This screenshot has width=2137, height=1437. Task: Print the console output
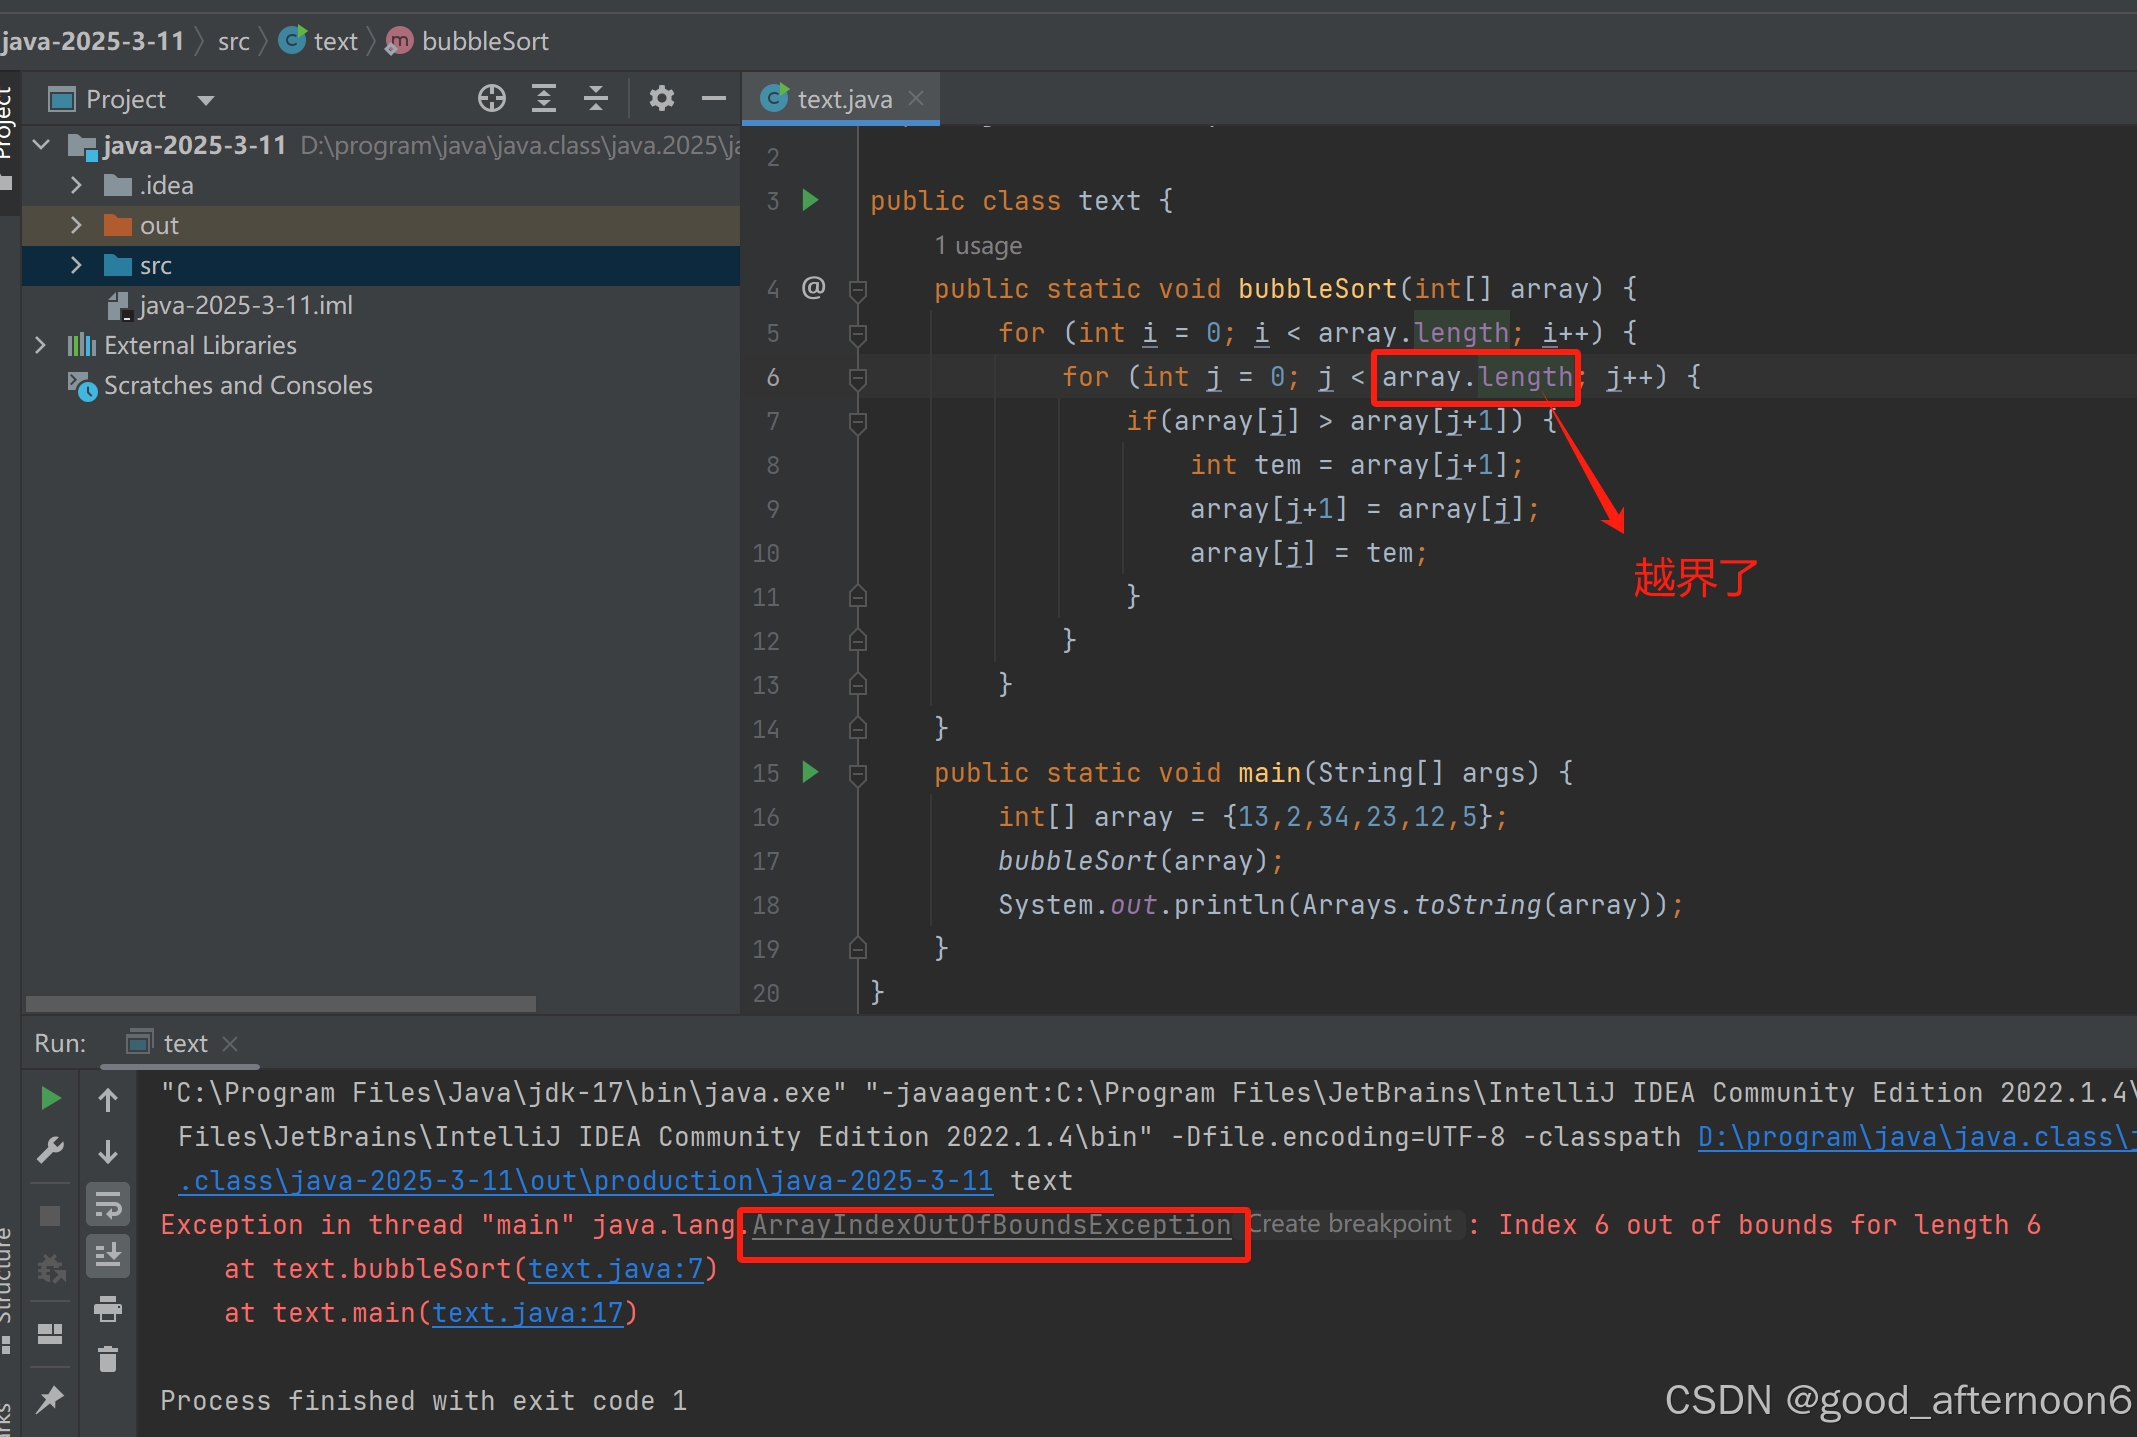[109, 1310]
